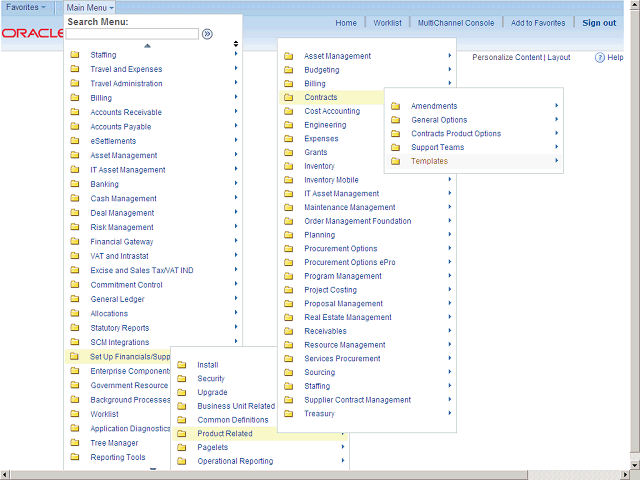640x480 pixels.
Task: Click the Sign out link
Action: tap(599, 23)
